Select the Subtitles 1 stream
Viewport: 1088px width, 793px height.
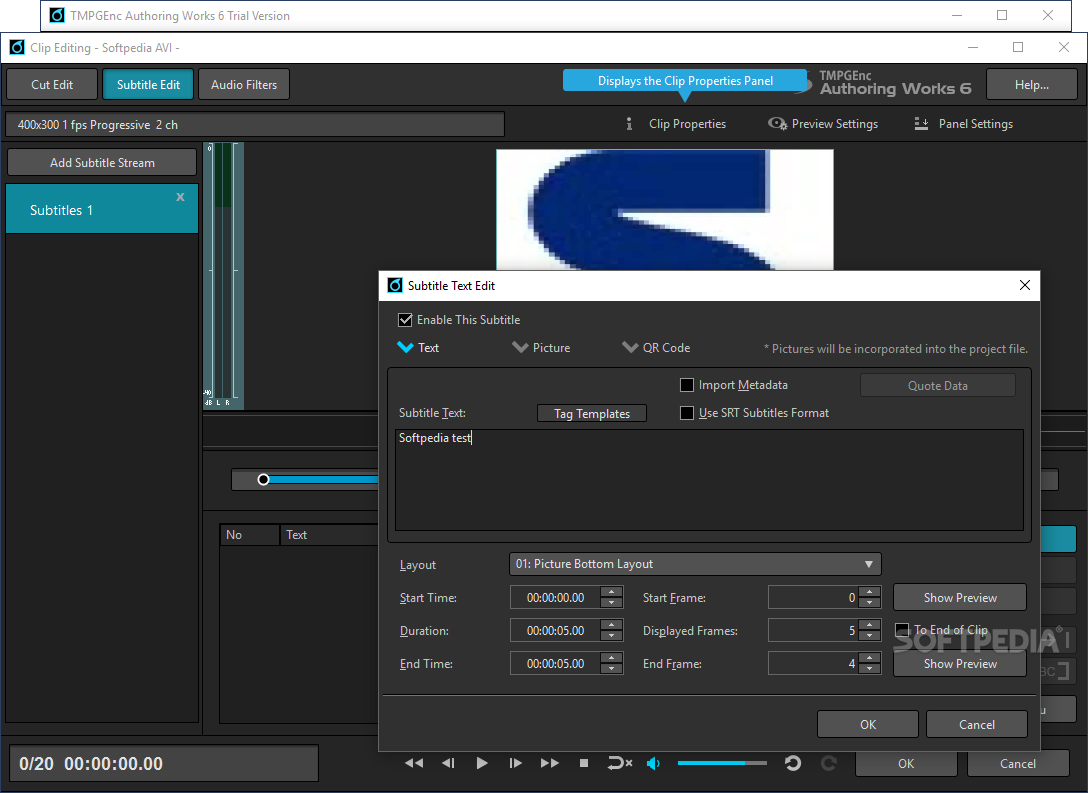point(102,209)
